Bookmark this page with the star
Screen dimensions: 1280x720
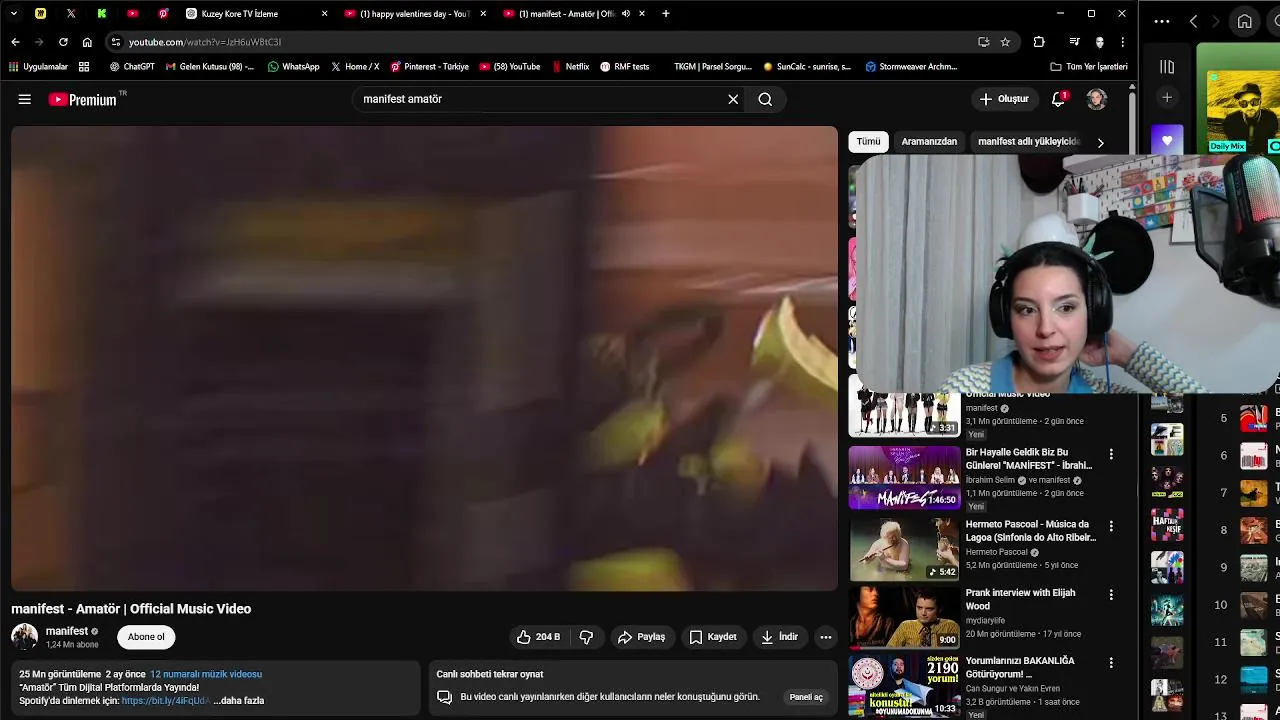(x=1005, y=42)
